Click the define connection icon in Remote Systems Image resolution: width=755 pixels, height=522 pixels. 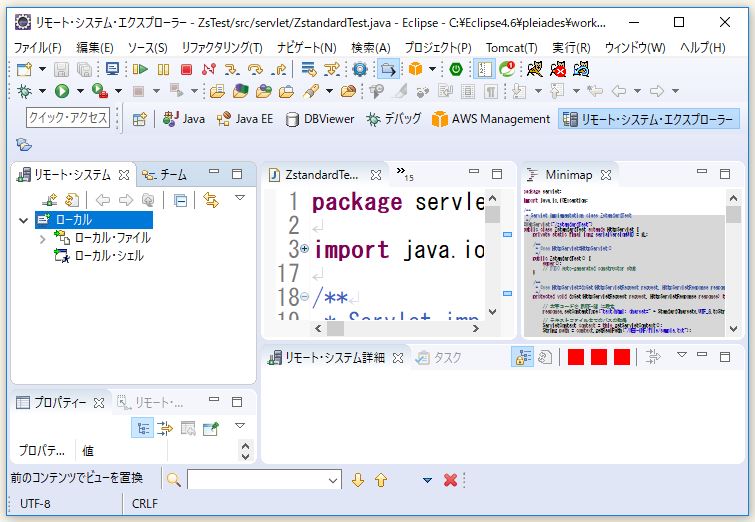click(49, 200)
